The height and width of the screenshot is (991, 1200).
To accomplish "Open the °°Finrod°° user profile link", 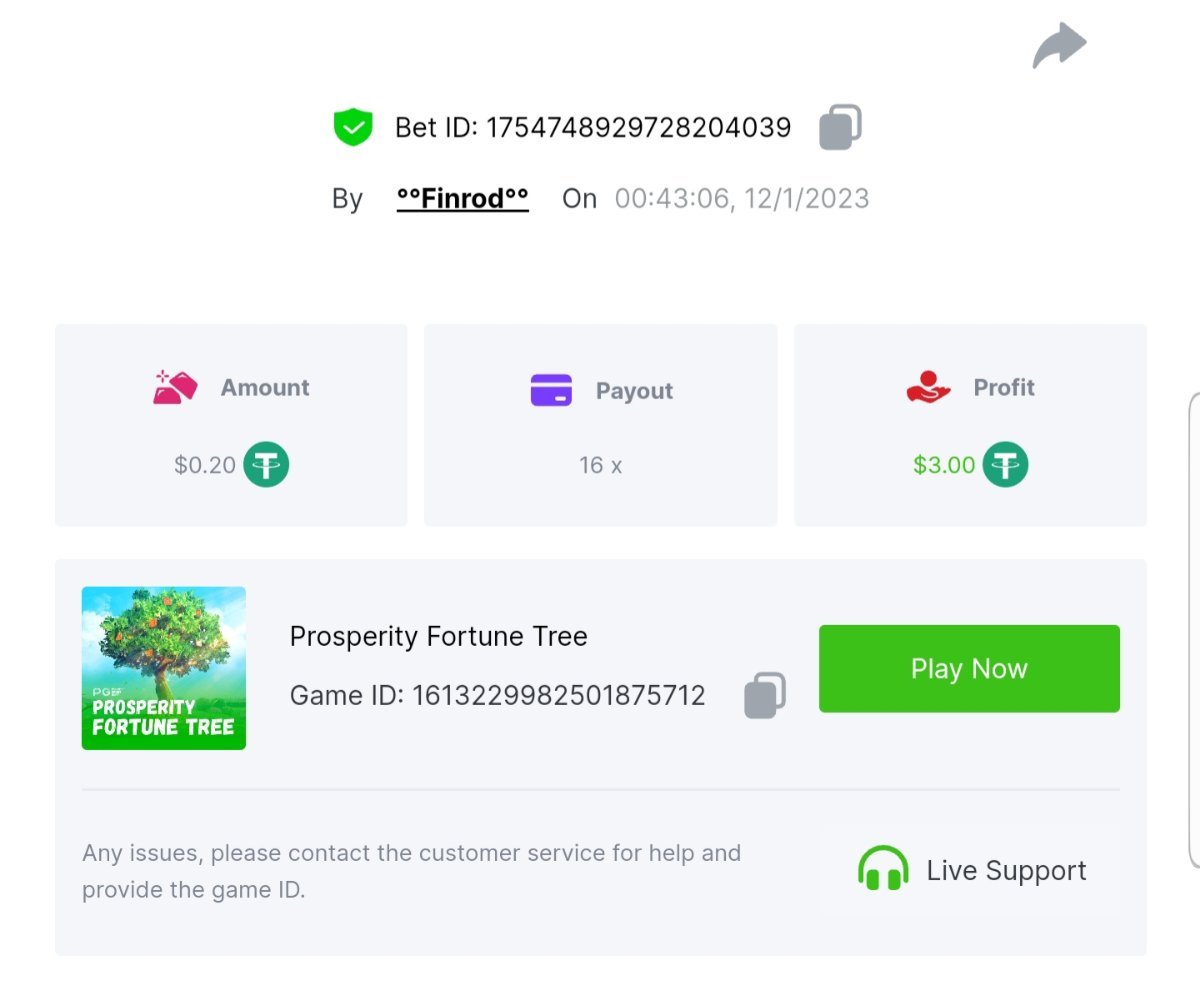I will (x=462, y=199).
